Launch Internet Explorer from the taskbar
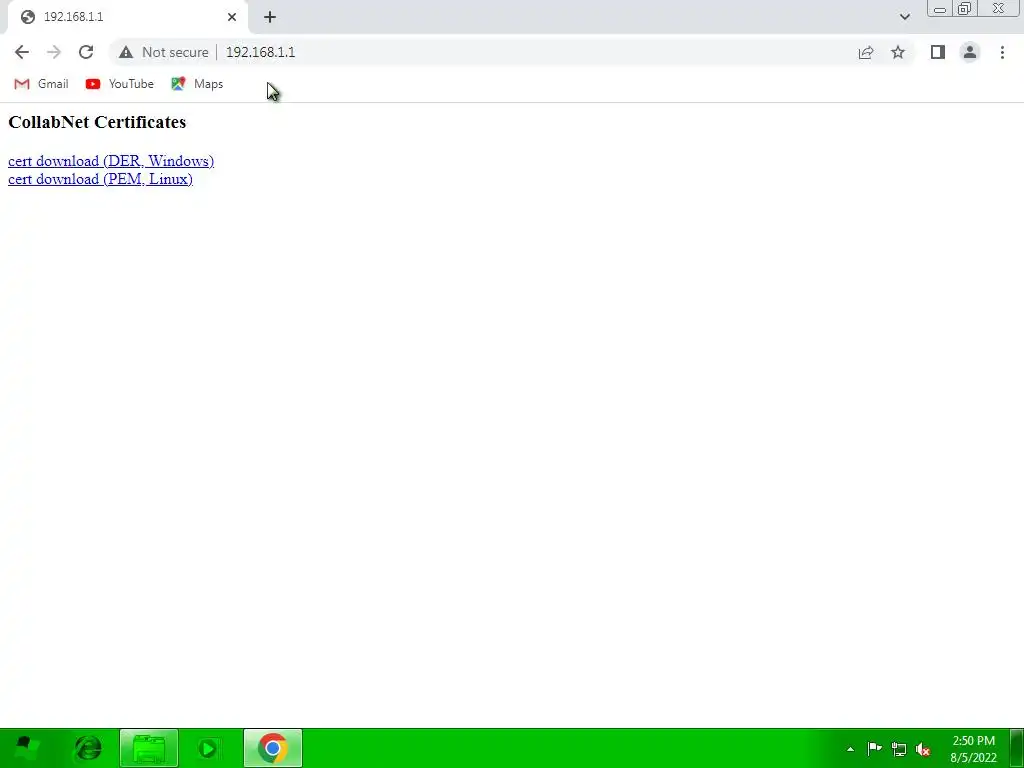The height and width of the screenshot is (768, 1024). [x=88, y=748]
